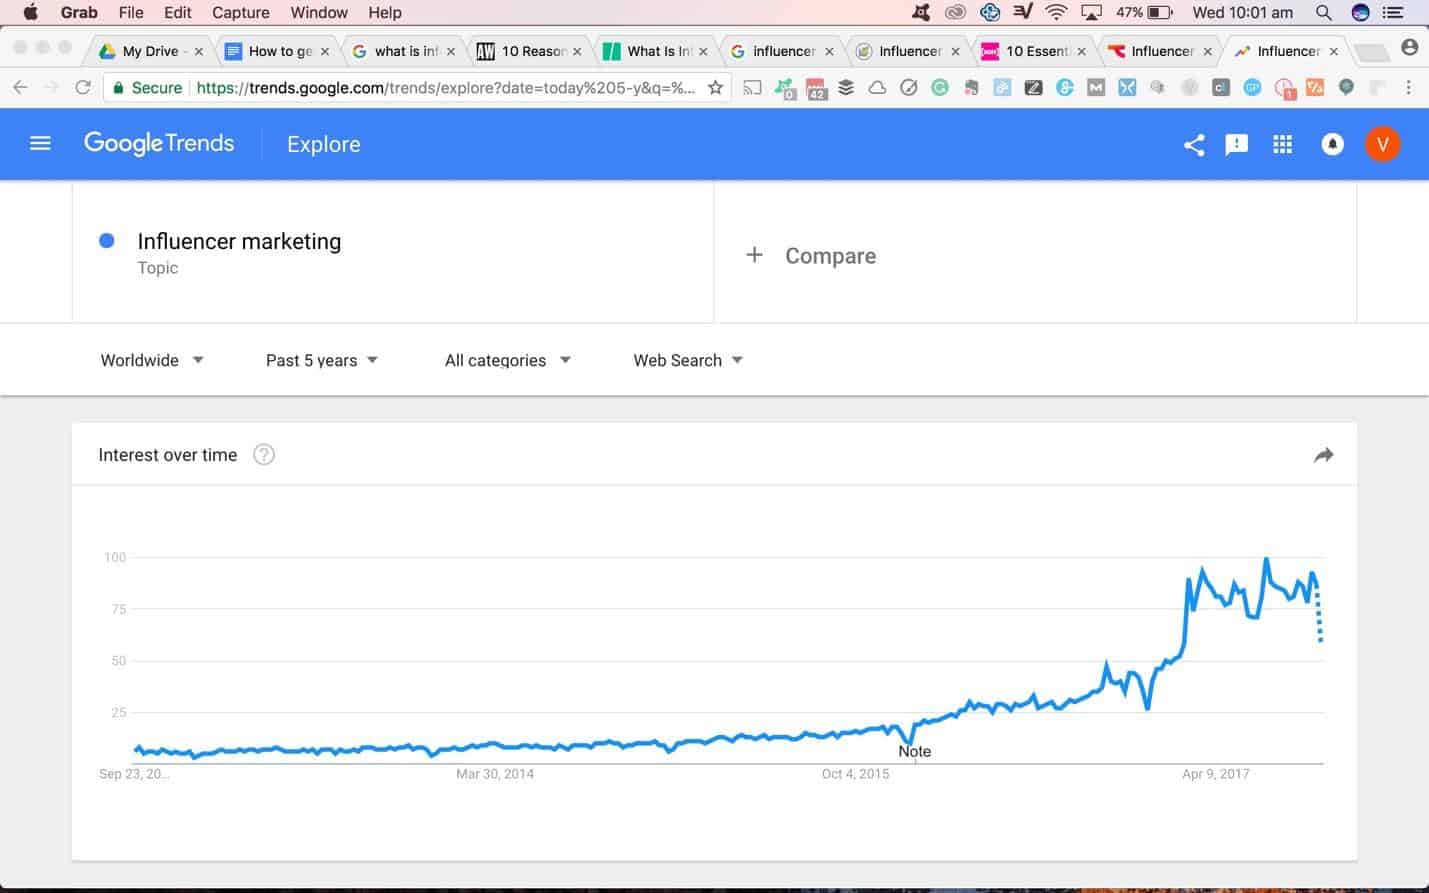
Task: Open the Google apps grid
Action: pyautogui.click(x=1283, y=145)
